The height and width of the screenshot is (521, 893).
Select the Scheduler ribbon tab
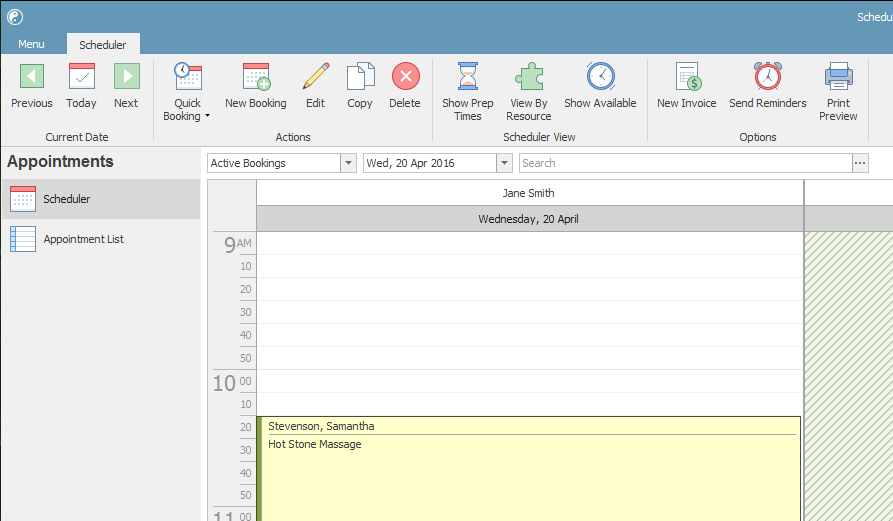(x=103, y=44)
